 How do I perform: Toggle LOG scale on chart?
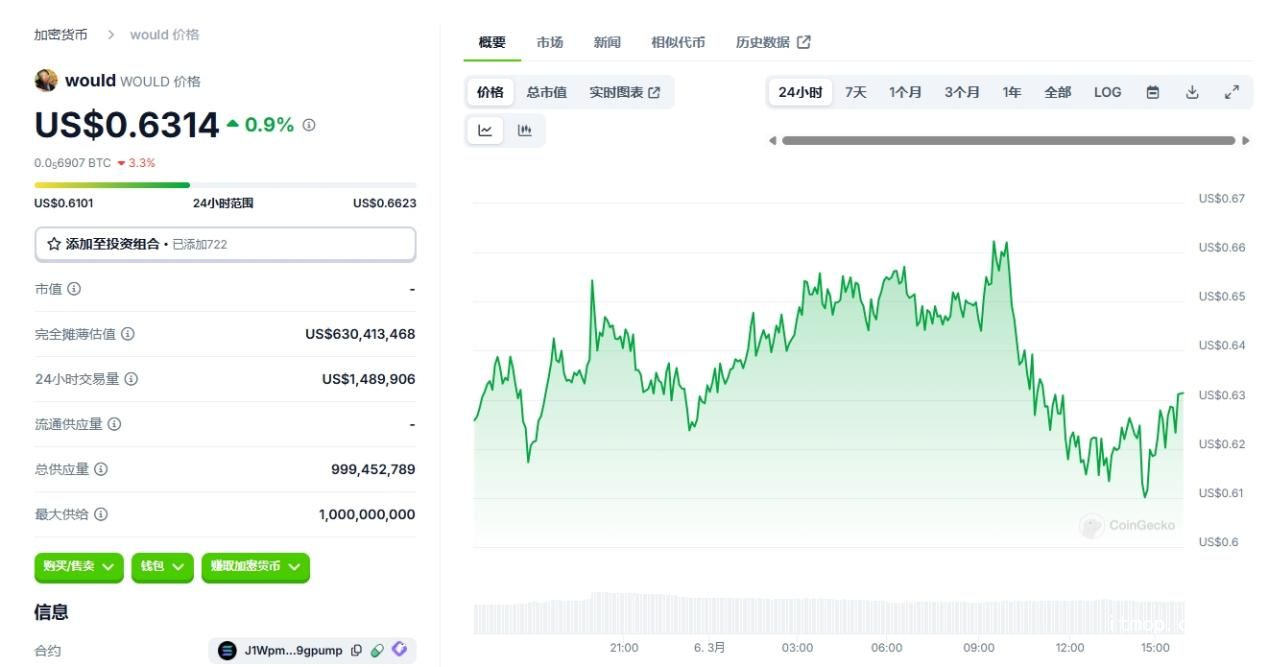coord(1108,92)
